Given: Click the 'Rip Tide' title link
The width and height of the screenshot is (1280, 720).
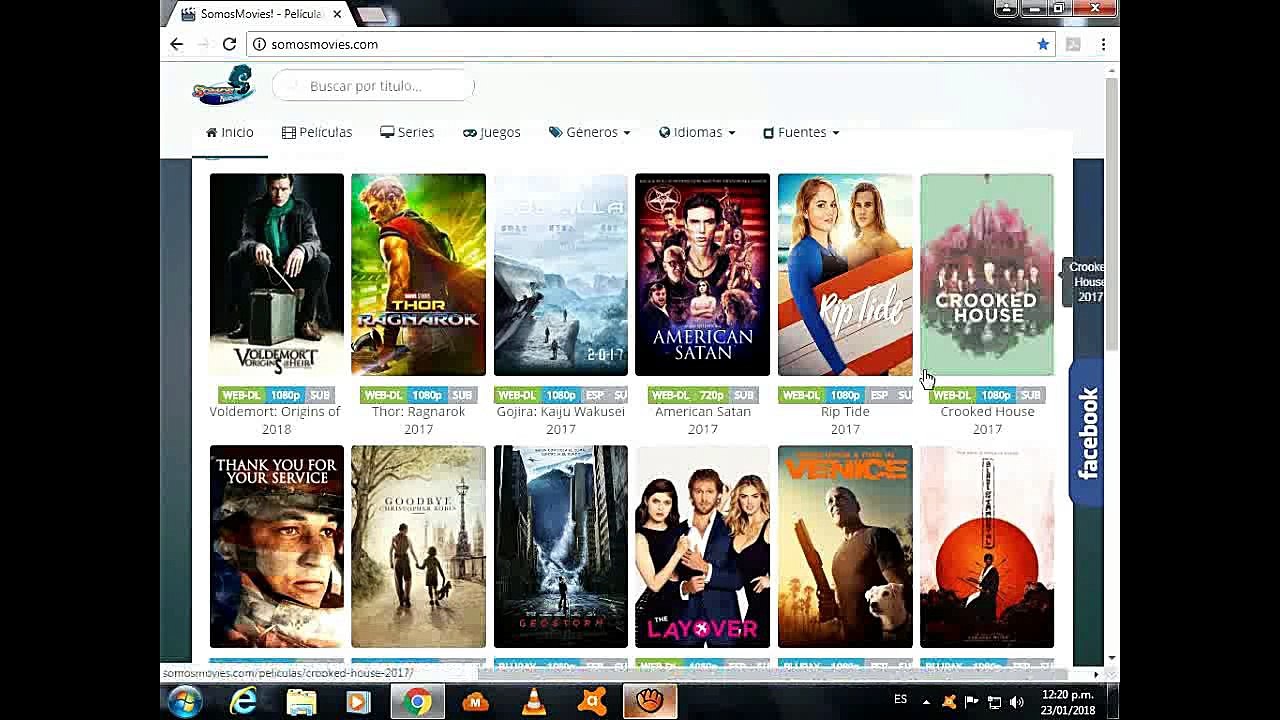Looking at the screenshot, I should click(845, 411).
